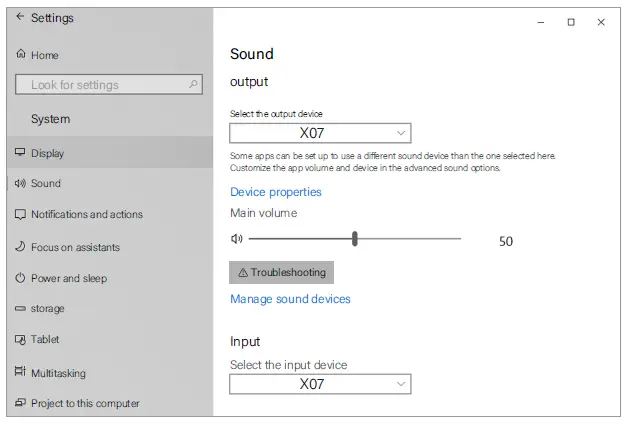Click the Sound speaker sidebar icon
The image size is (629, 424).
click(x=20, y=184)
